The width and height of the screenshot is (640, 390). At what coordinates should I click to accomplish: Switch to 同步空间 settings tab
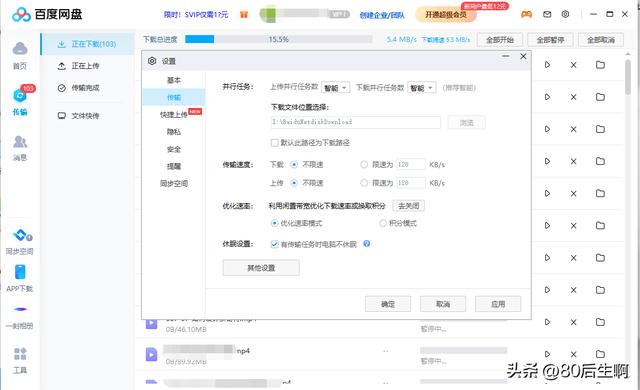pyautogui.click(x=173, y=184)
